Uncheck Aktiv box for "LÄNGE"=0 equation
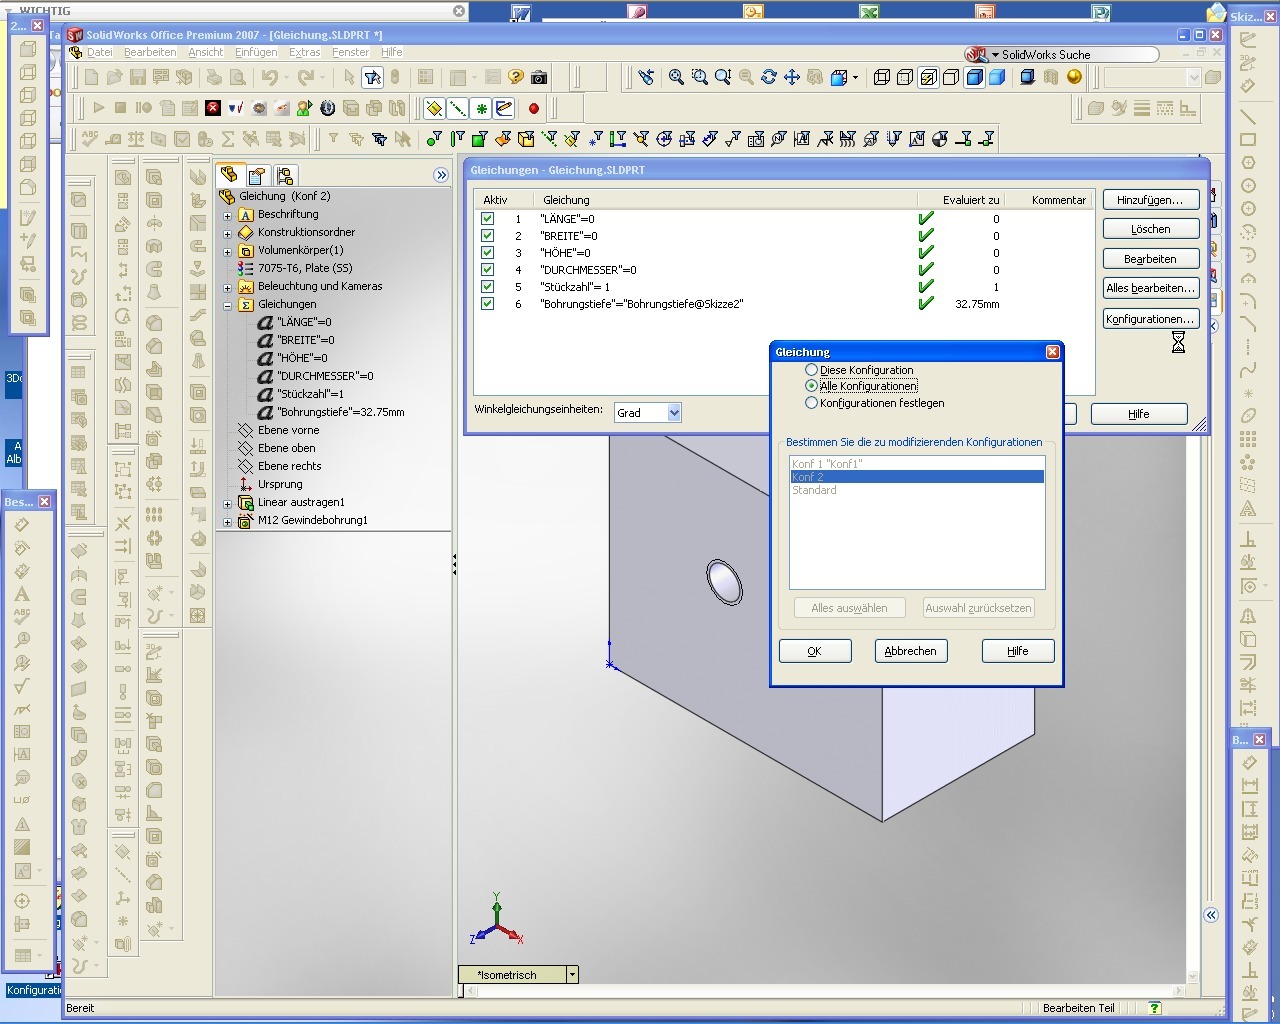This screenshot has height=1024, width=1280. point(487,218)
